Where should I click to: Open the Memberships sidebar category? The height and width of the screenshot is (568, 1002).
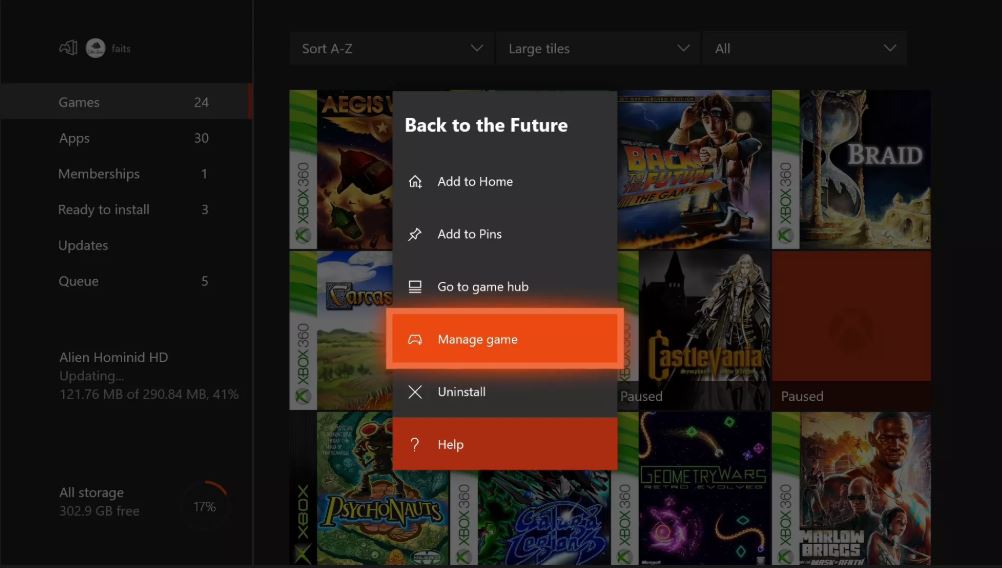pyautogui.click(x=126, y=174)
